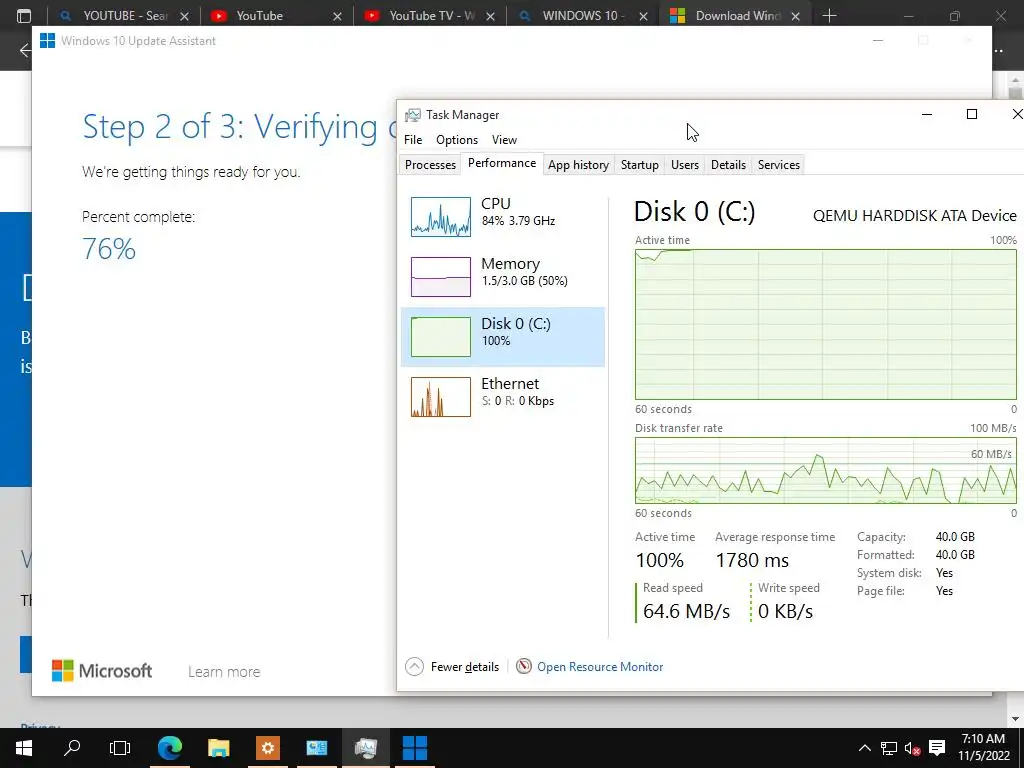This screenshot has height=768, width=1024.
Task: Select the CPU performance graph
Action: click(x=440, y=217)
